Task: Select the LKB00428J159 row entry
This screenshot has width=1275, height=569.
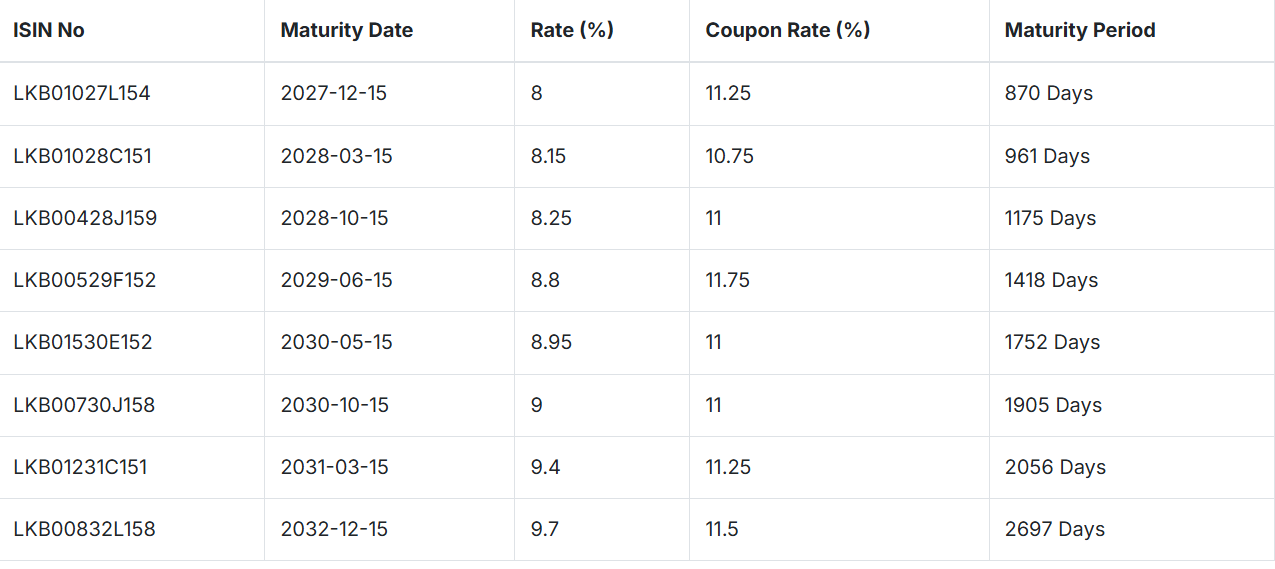Action: pos(85,218)
